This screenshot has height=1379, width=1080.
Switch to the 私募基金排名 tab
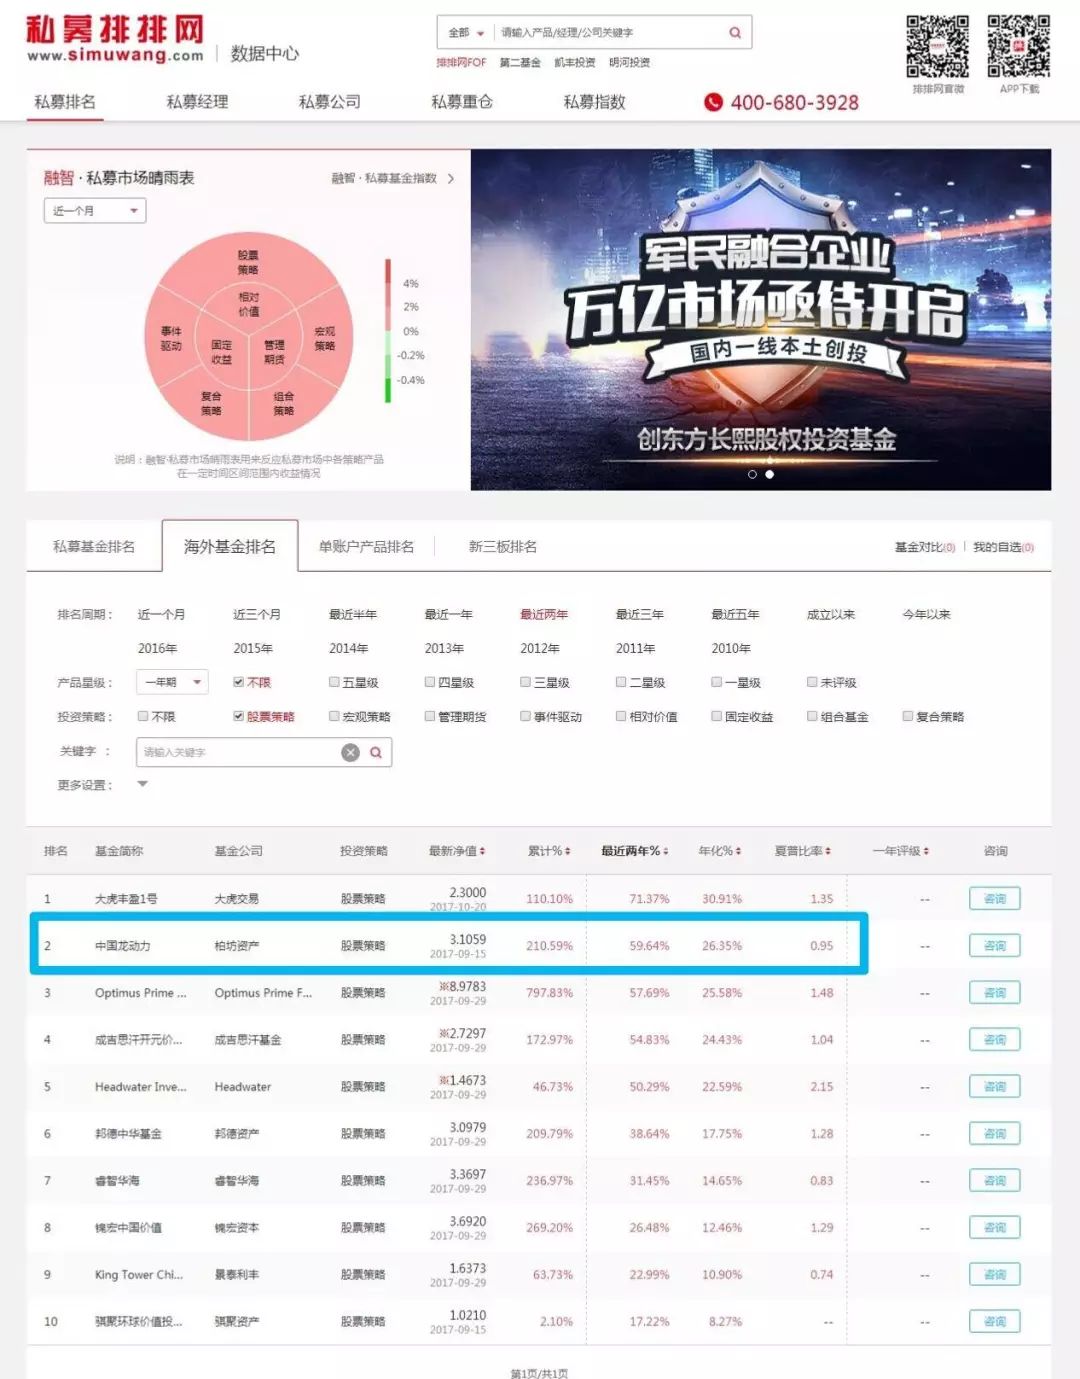pos(94,546)
